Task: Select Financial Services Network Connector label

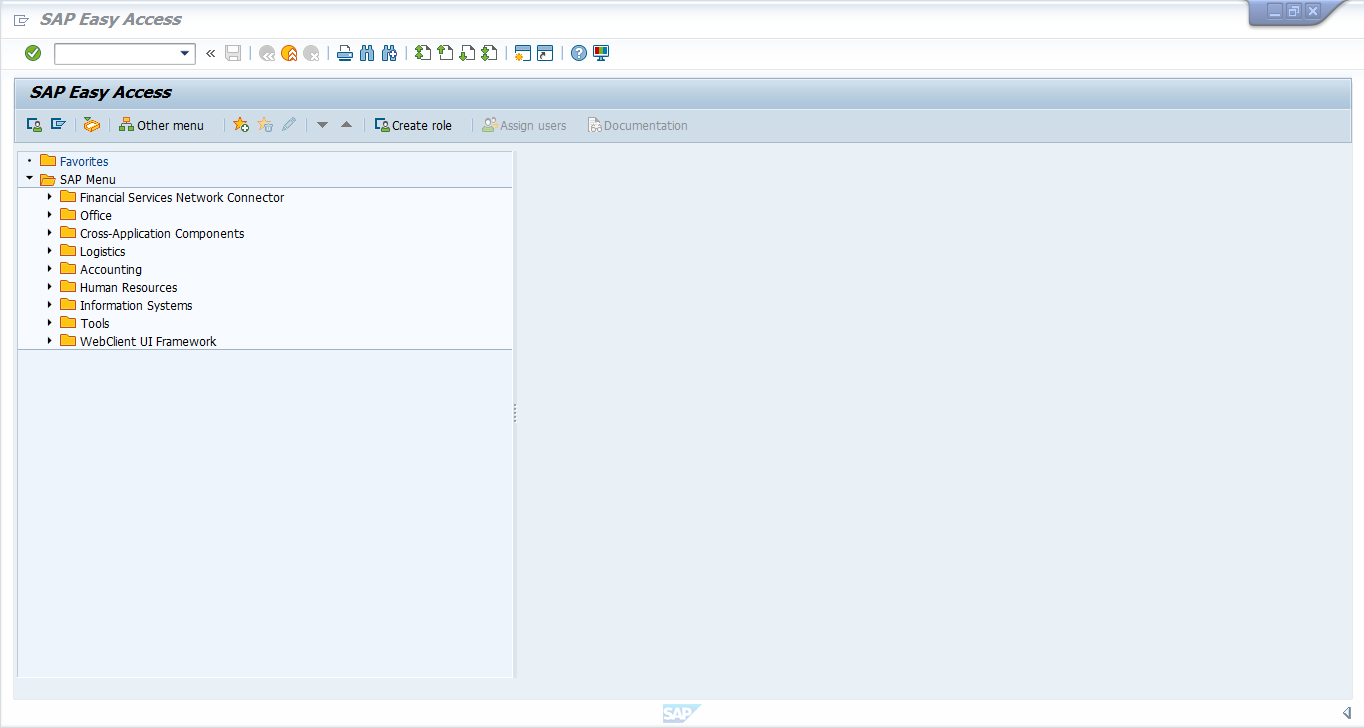Action: (182, 197)
